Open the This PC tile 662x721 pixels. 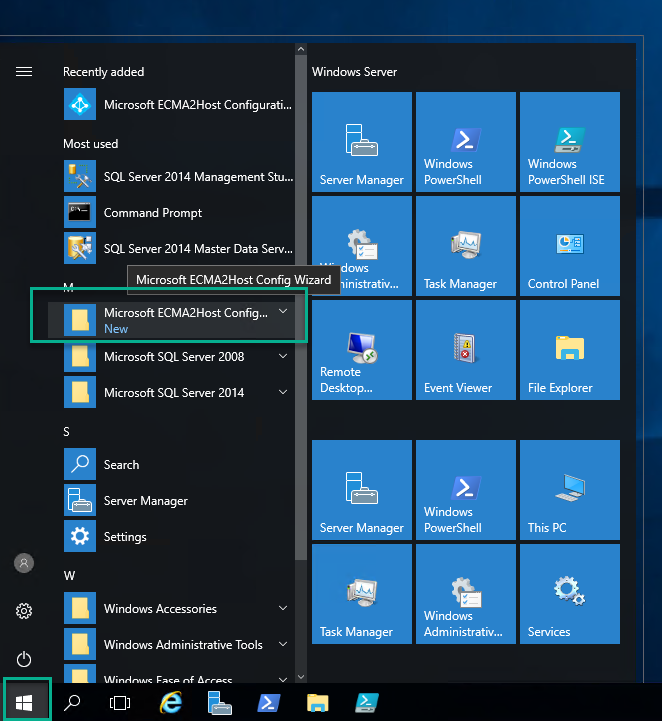569,490
